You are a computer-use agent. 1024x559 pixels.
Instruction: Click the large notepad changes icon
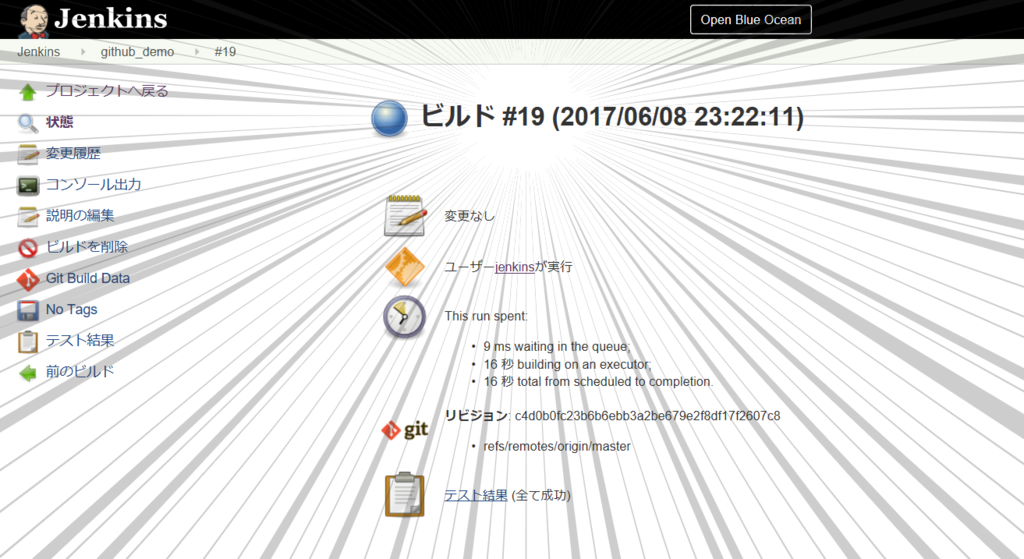(405, 215)
